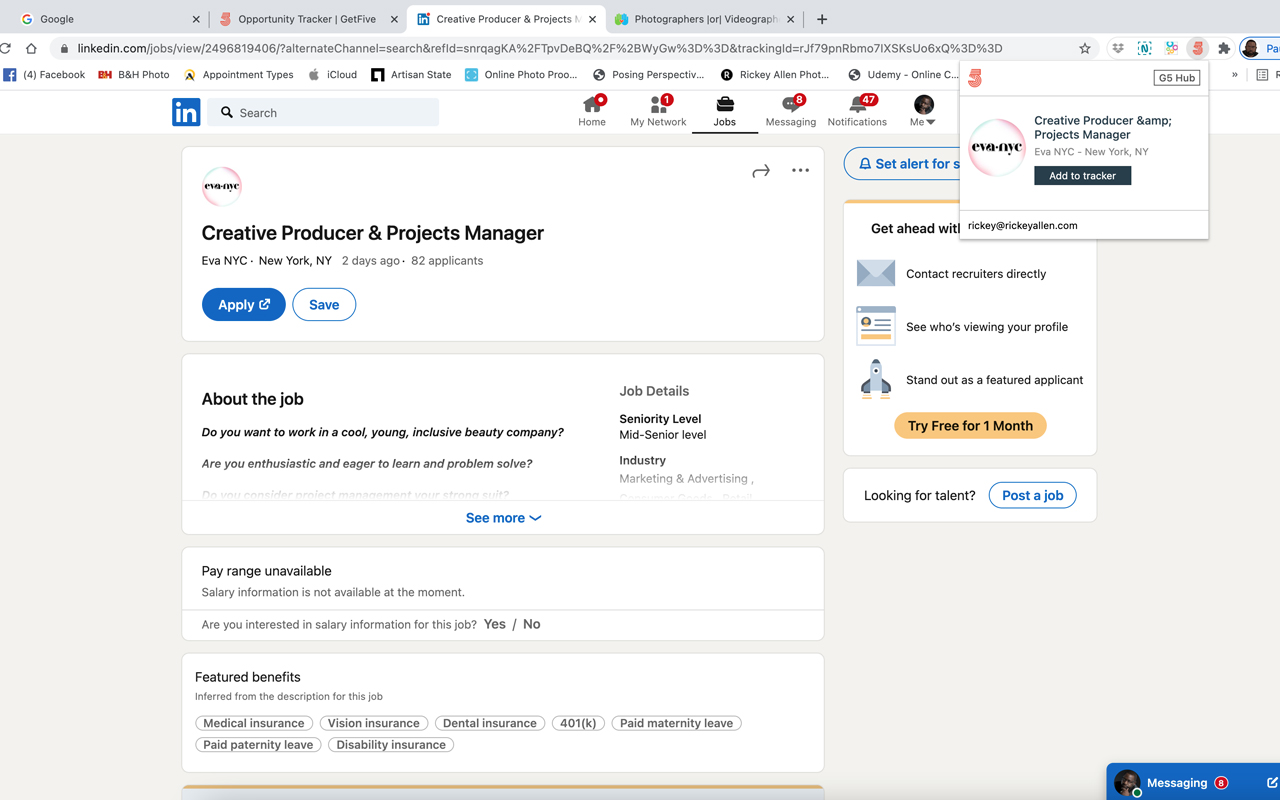1280x800 pixels.
Task: Click the Vision insurance benefit tag
Action: [x=374, y=723]
